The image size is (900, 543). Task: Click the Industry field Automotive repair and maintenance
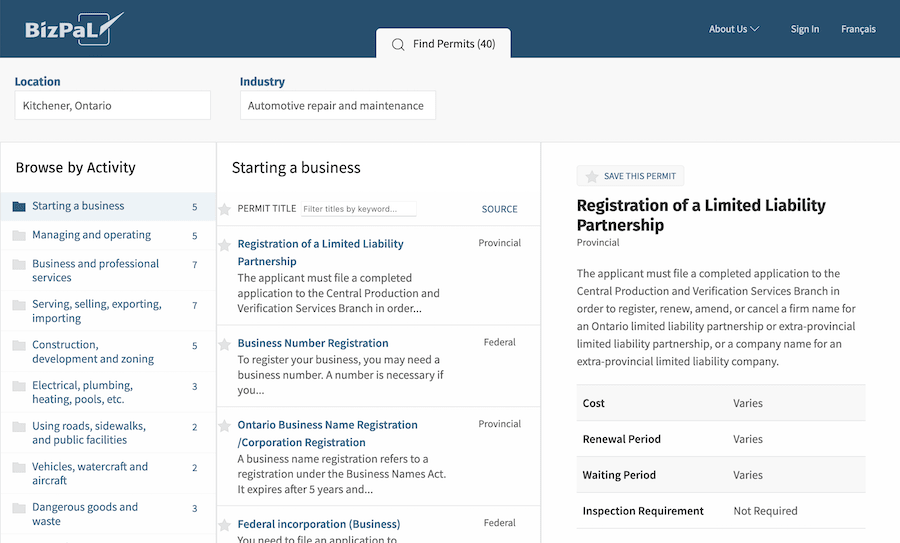click(338, 105)
